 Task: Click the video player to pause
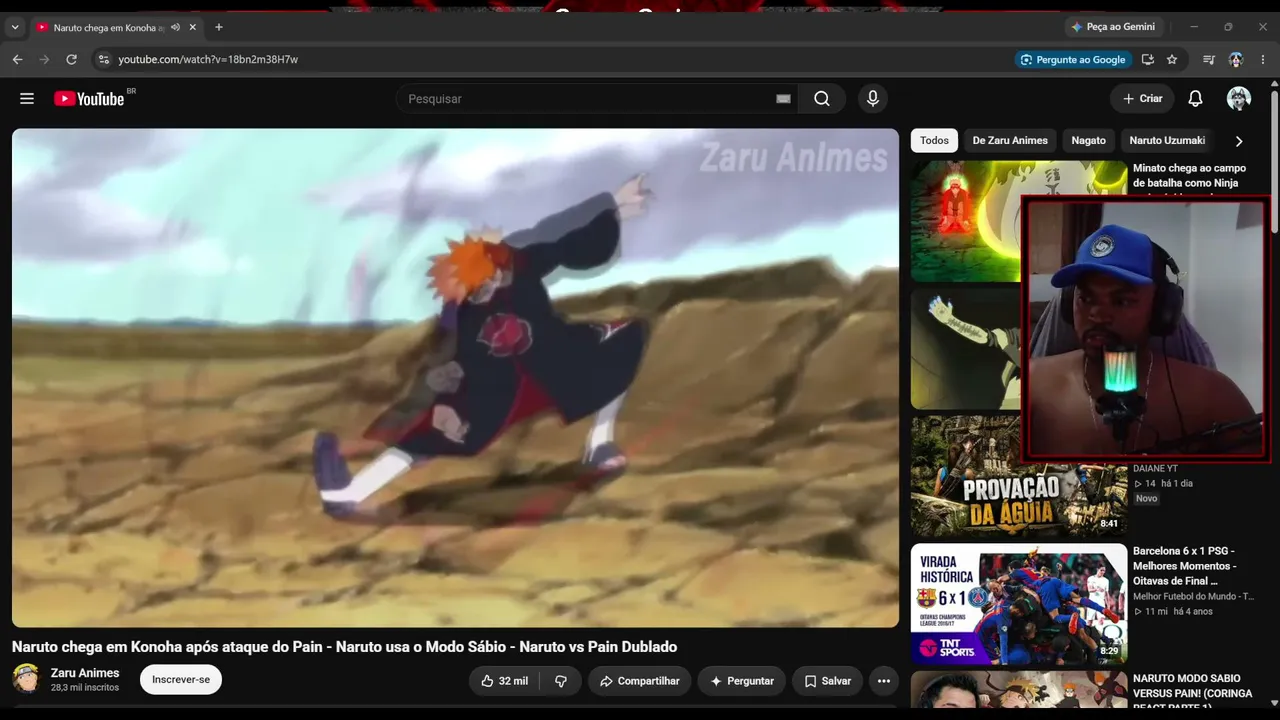(x=455, y=378)
